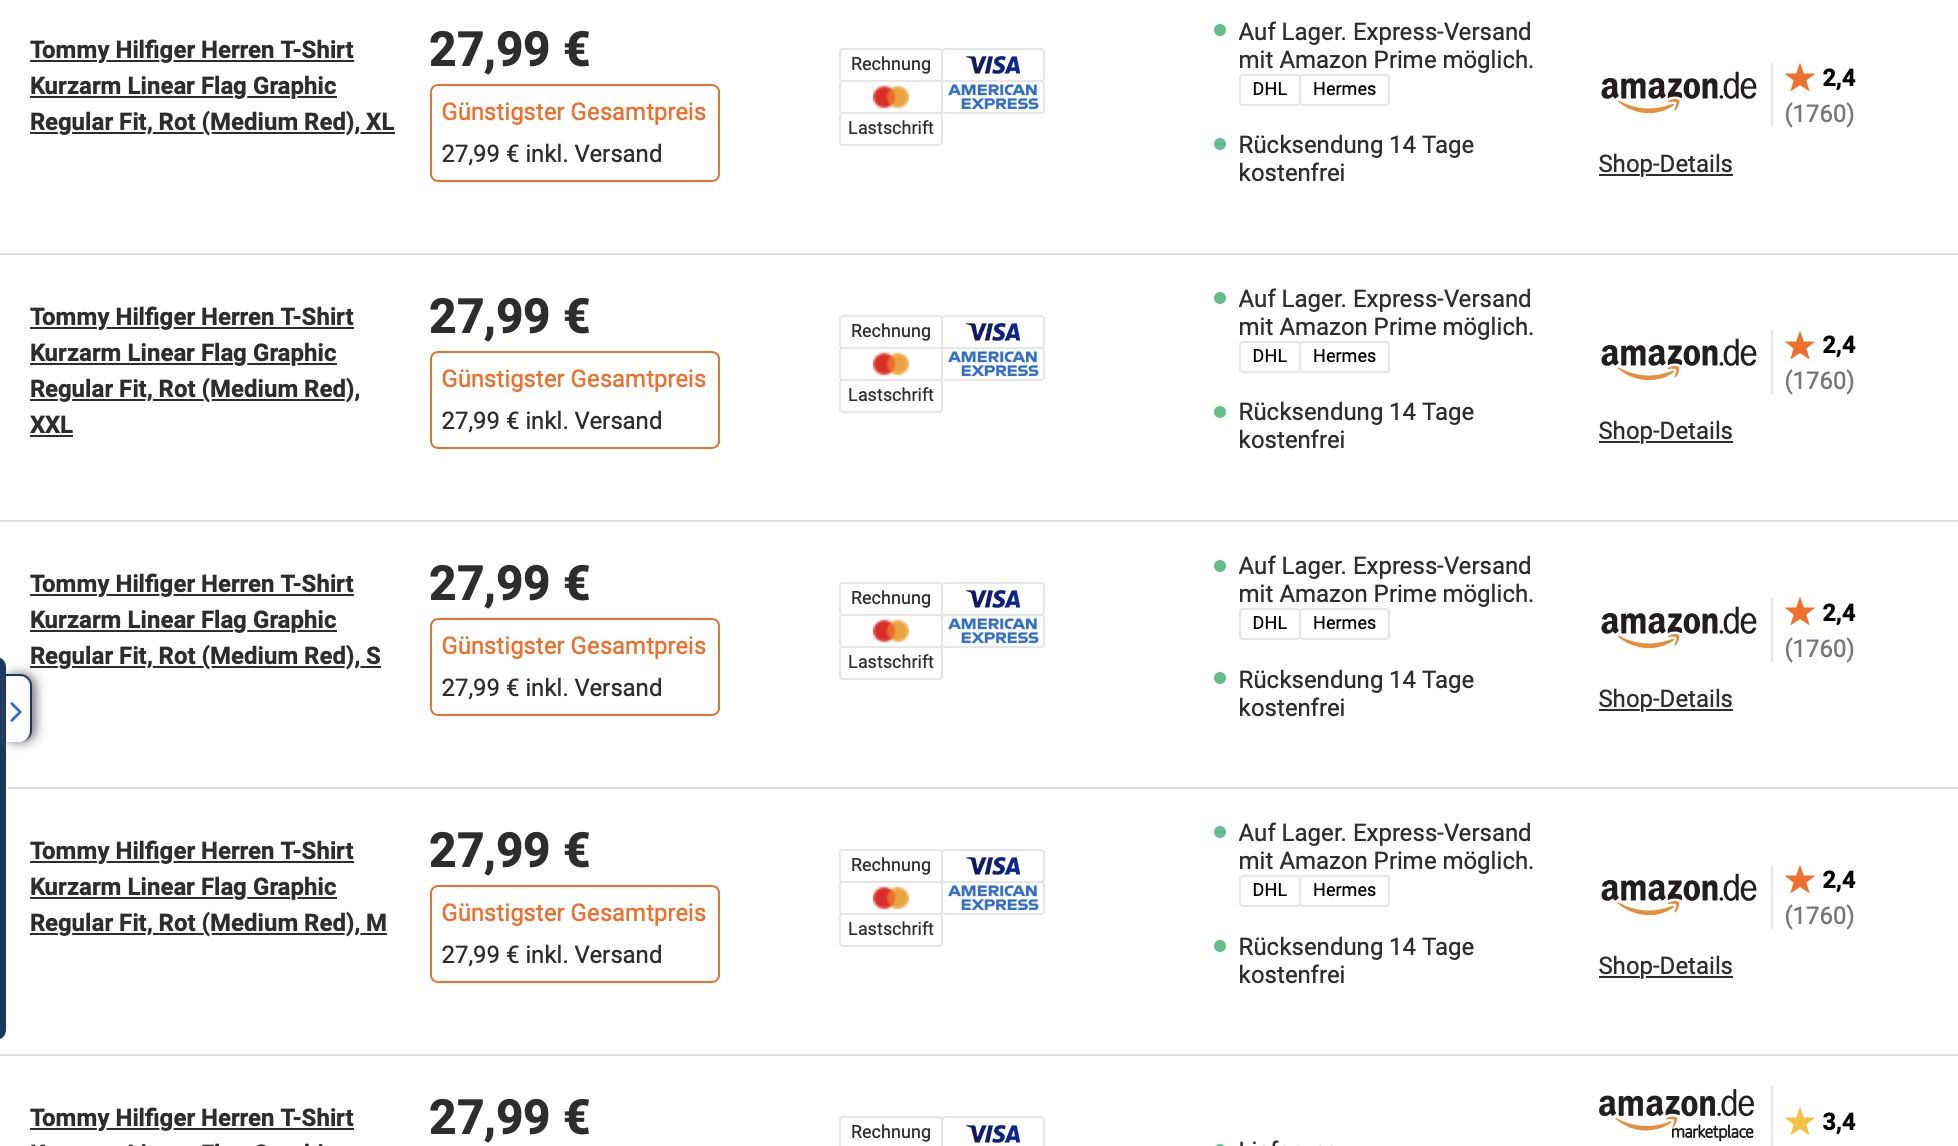1958x1146 pixels.
Task: Click the orange star beside the 2,4 rating
Action: coord(1800,78)
